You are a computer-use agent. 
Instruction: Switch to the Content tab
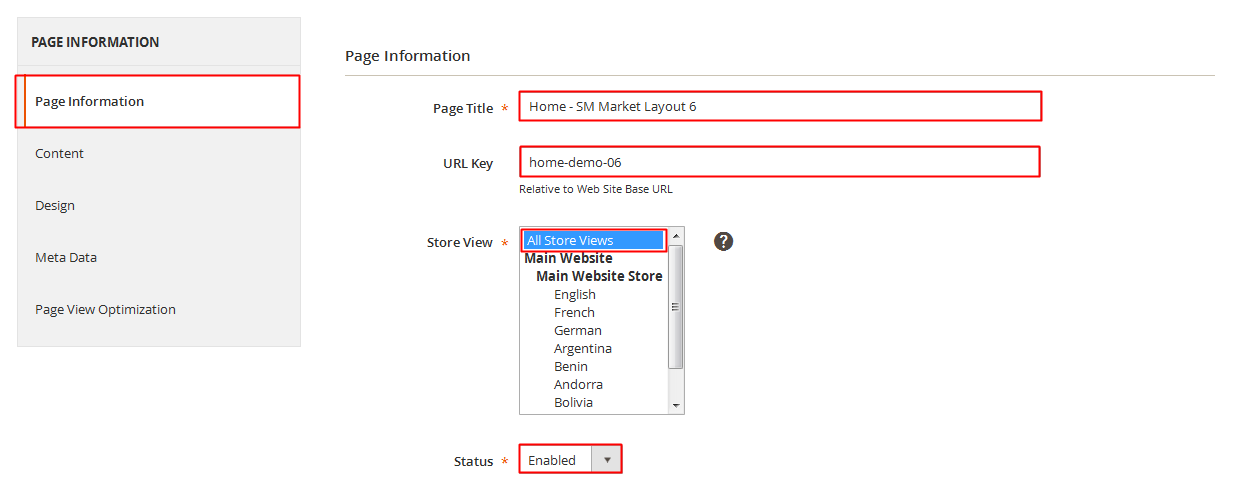158,153
